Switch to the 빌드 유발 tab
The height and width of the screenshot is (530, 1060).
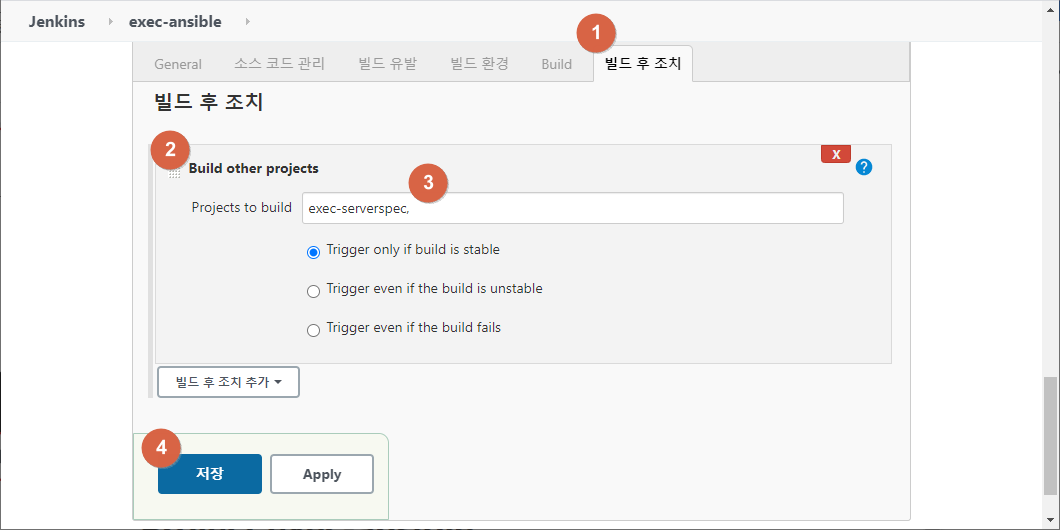tap(387, 64)
